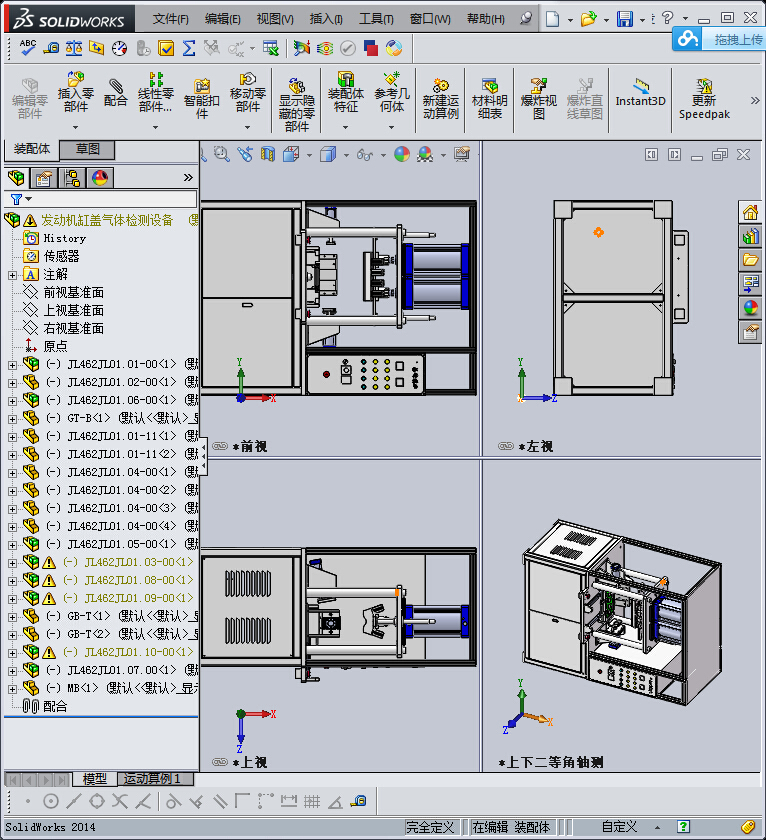Open Linear Component Pattern tool
The height and width of the screenshot is (840, 766).
click(155, 92)
